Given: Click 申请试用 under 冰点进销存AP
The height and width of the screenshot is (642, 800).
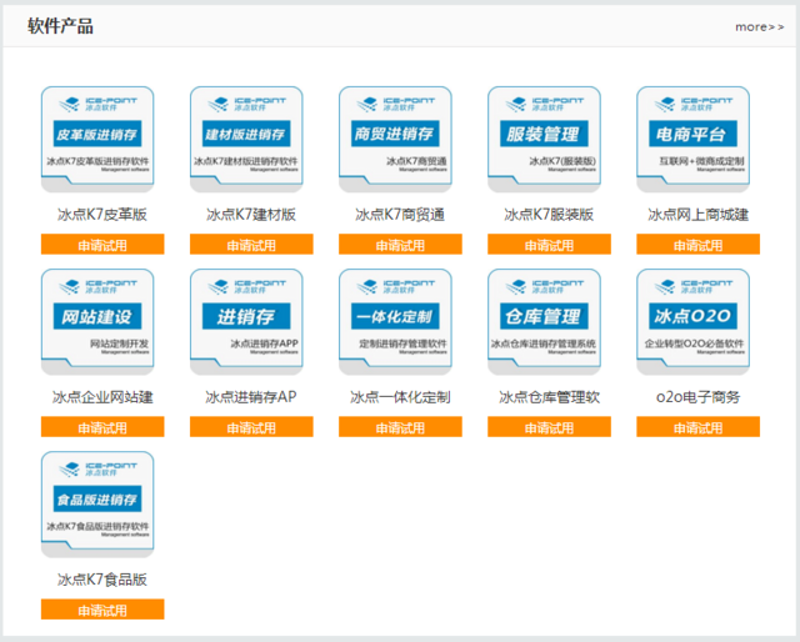Looking at the screenshot, I should [x=252, y=427].
